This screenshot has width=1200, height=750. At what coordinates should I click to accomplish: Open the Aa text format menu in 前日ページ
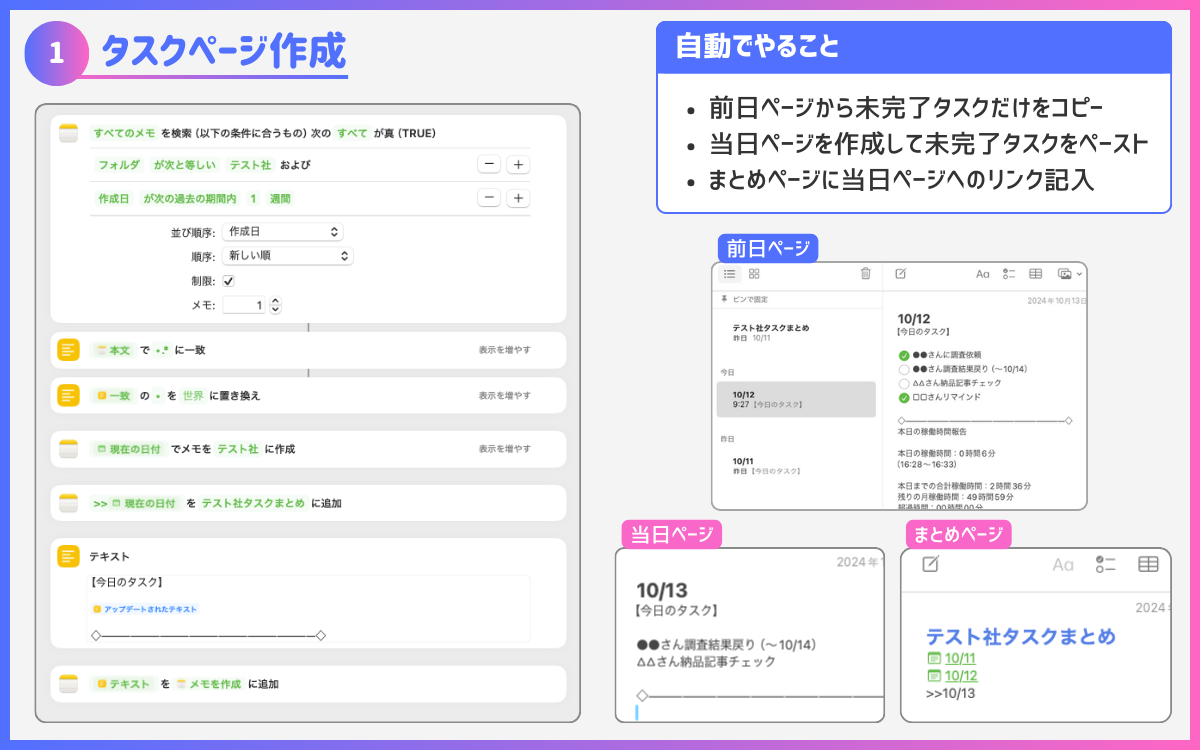[x=982, y=274]
